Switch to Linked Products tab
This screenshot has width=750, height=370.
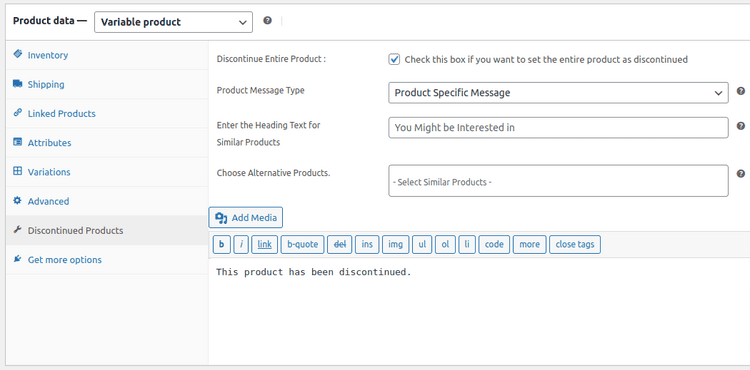coord(61,114)
